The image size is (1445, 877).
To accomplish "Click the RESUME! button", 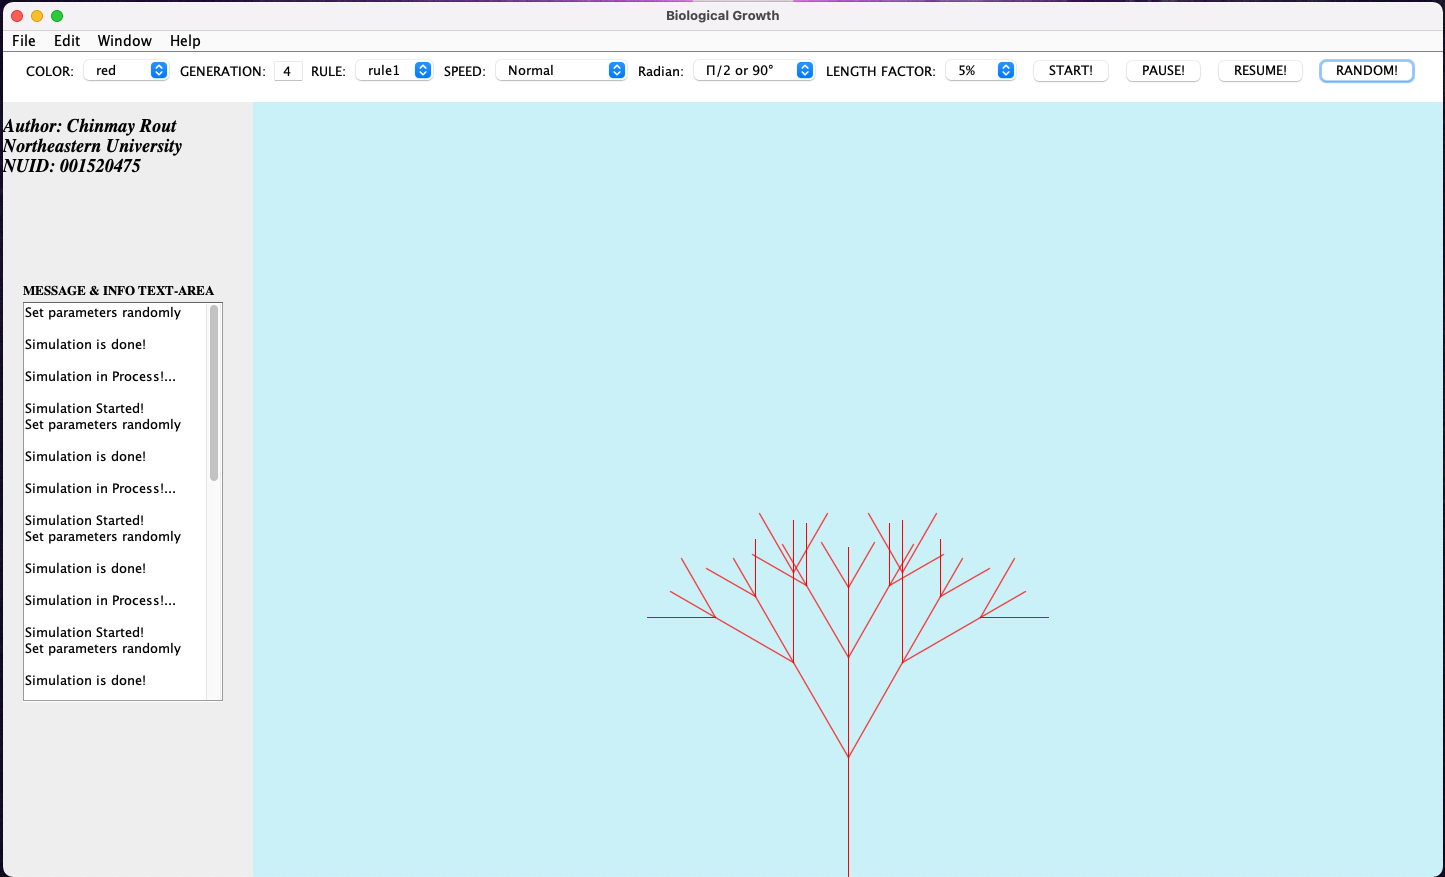I will 1259,70.
